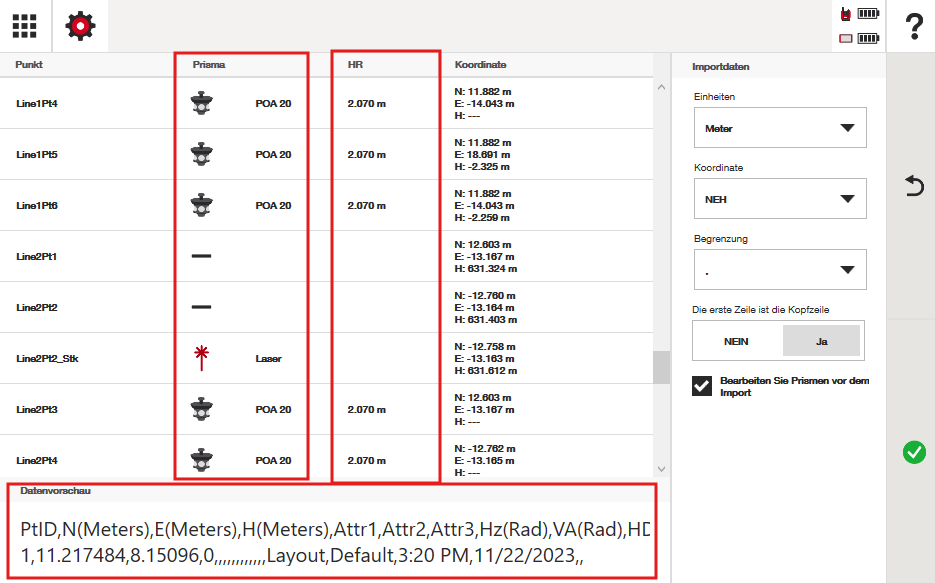Confirm import with green checkmark
This screenshot has width=935, height=583.
click(913, 453)
